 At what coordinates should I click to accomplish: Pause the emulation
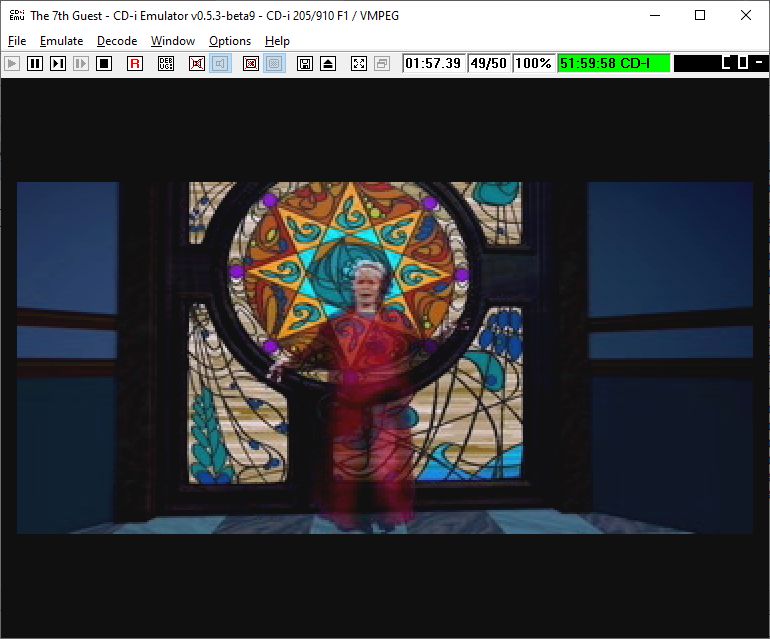(35, 63)
